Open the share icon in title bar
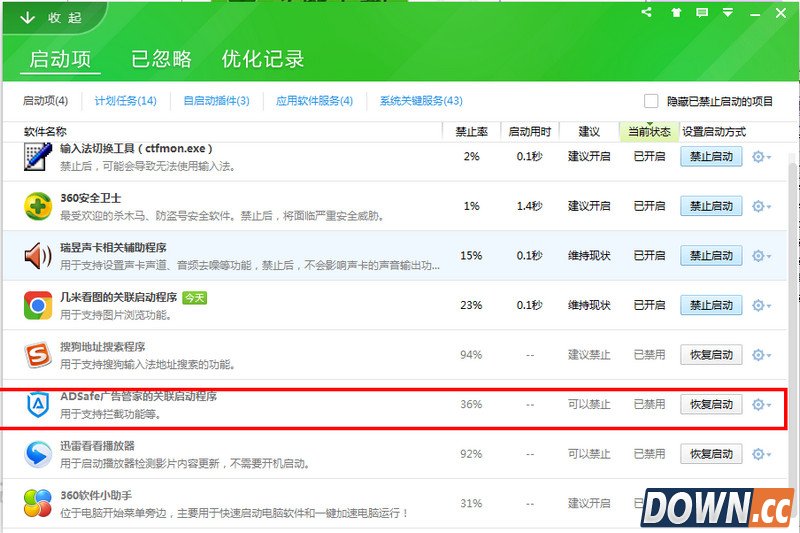 click(x=646, y=12)
